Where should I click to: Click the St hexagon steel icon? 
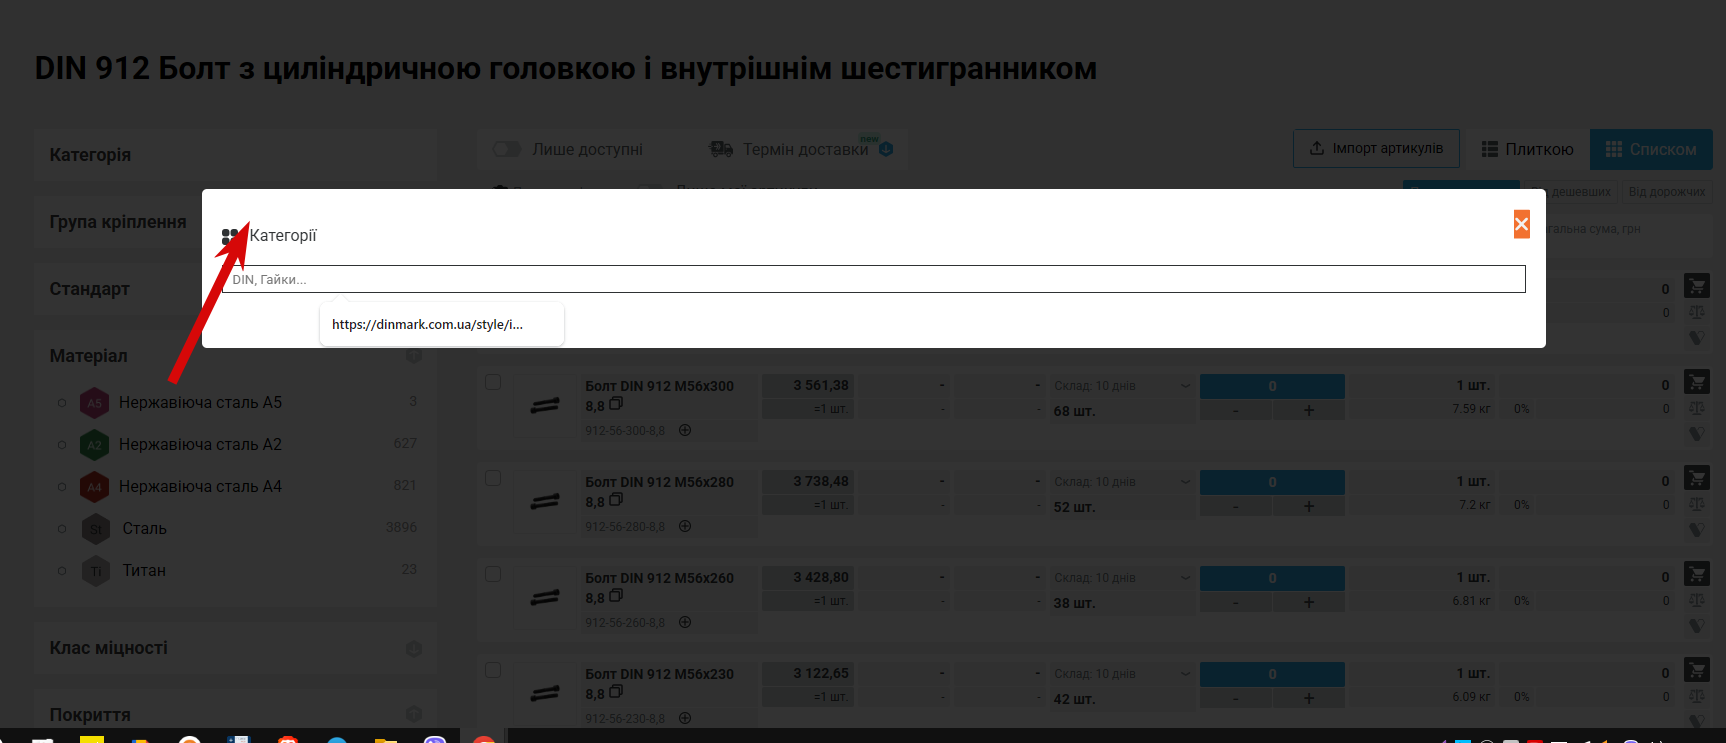tap(96, 529)
